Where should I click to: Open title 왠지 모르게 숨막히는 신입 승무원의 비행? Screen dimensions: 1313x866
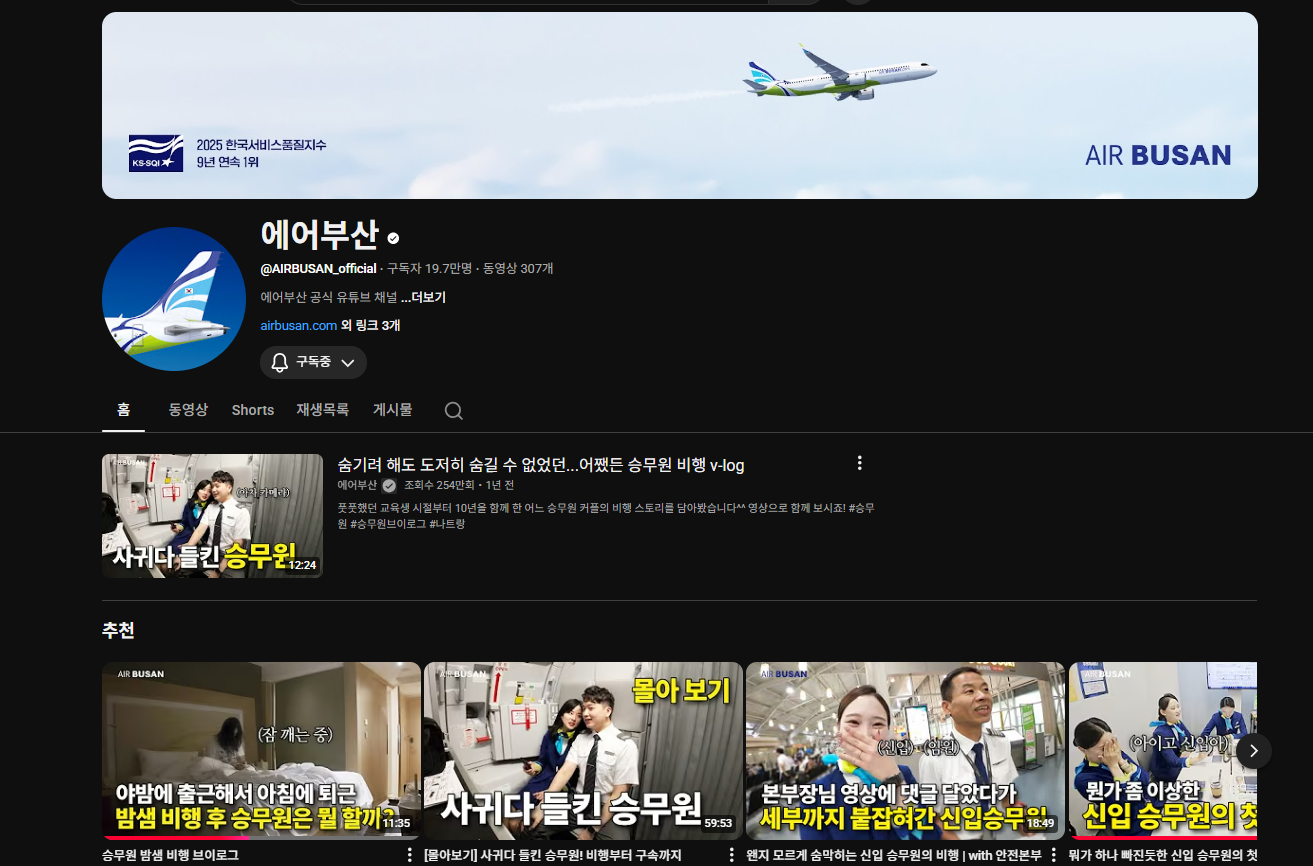click(x=894, y=856)
